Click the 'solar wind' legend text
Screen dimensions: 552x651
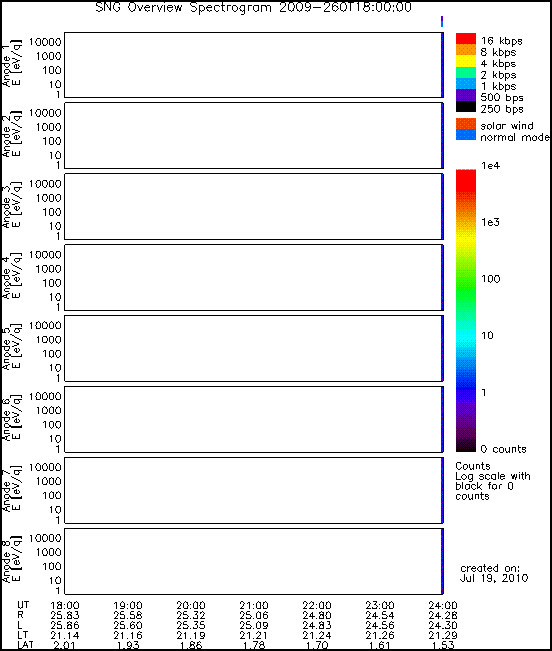point(507,126)
